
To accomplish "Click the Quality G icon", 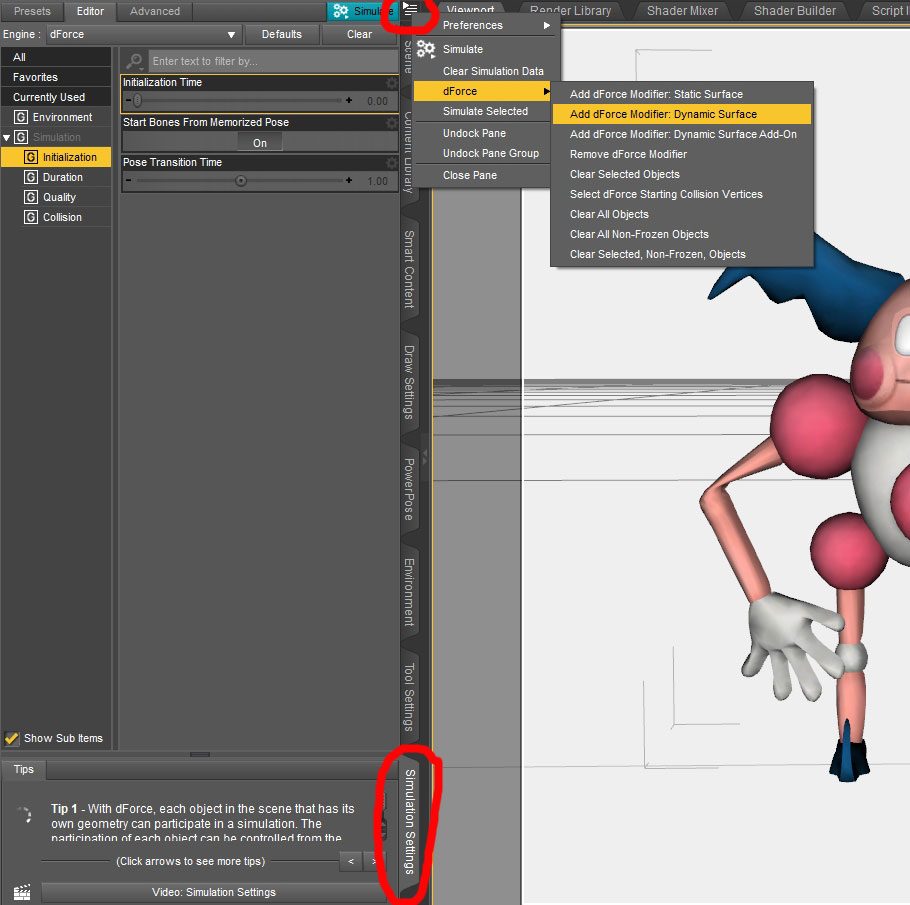I will click(31, 197).
